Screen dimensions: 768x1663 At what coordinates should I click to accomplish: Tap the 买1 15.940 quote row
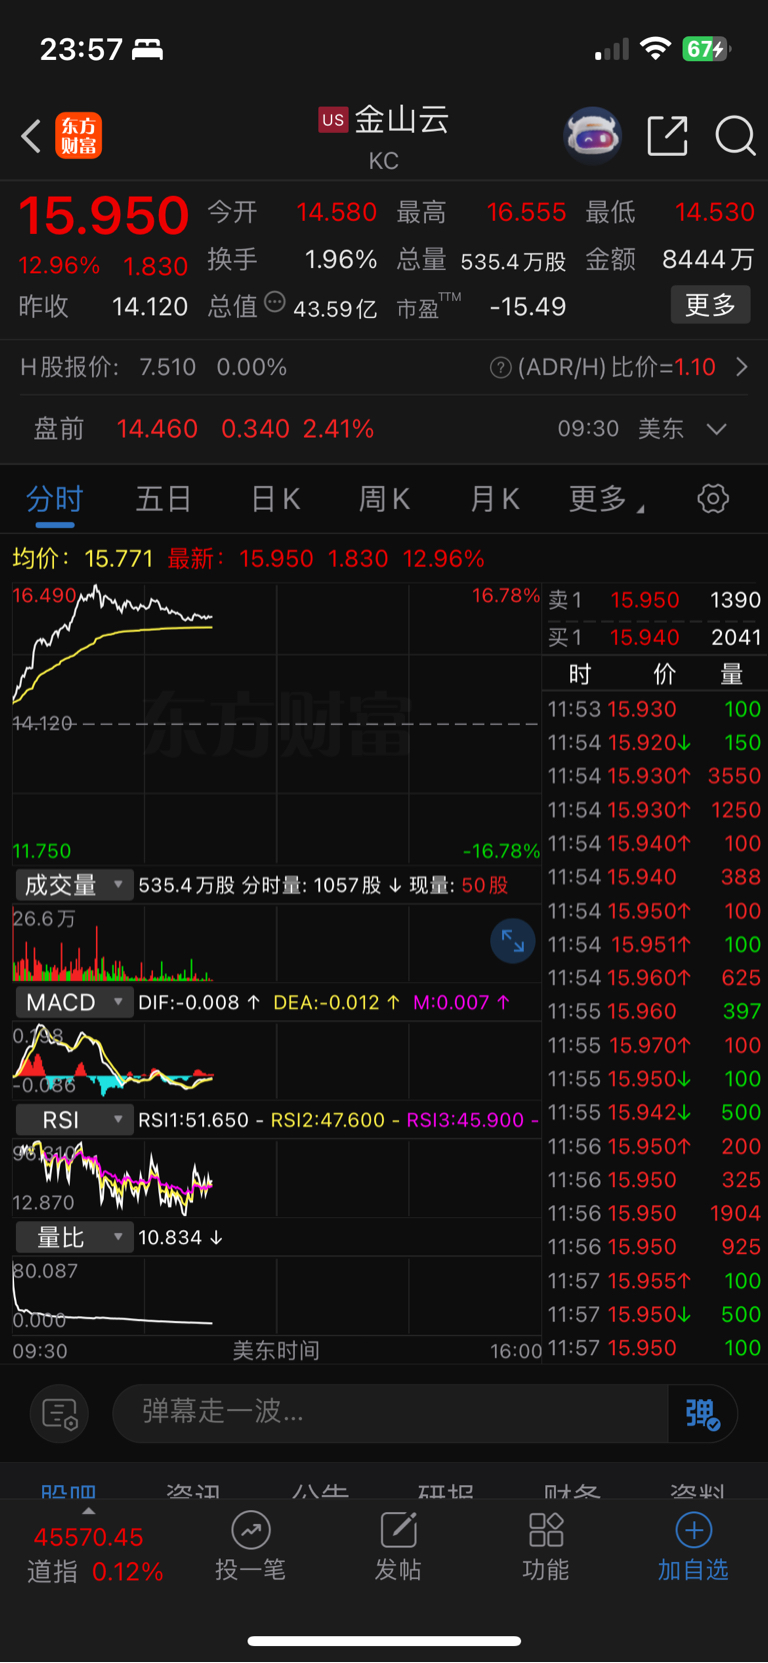click(654, 637)
